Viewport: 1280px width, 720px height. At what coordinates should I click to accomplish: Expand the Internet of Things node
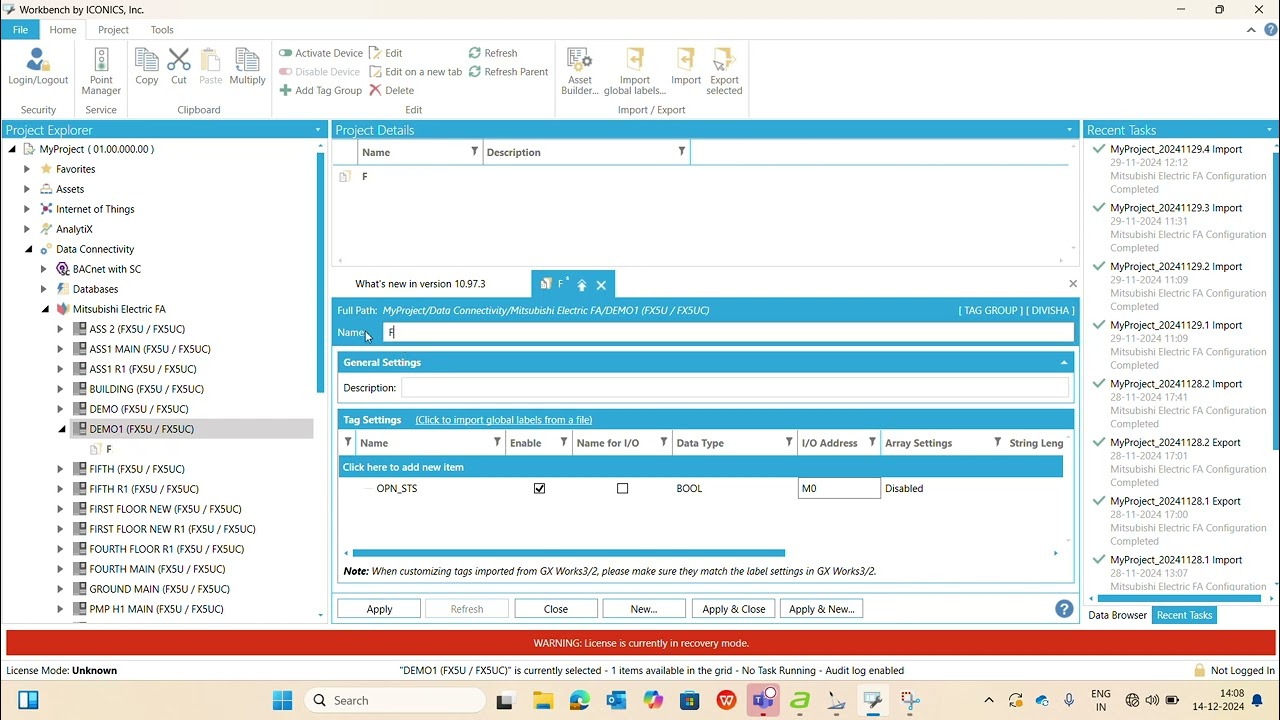coord(27,209)
